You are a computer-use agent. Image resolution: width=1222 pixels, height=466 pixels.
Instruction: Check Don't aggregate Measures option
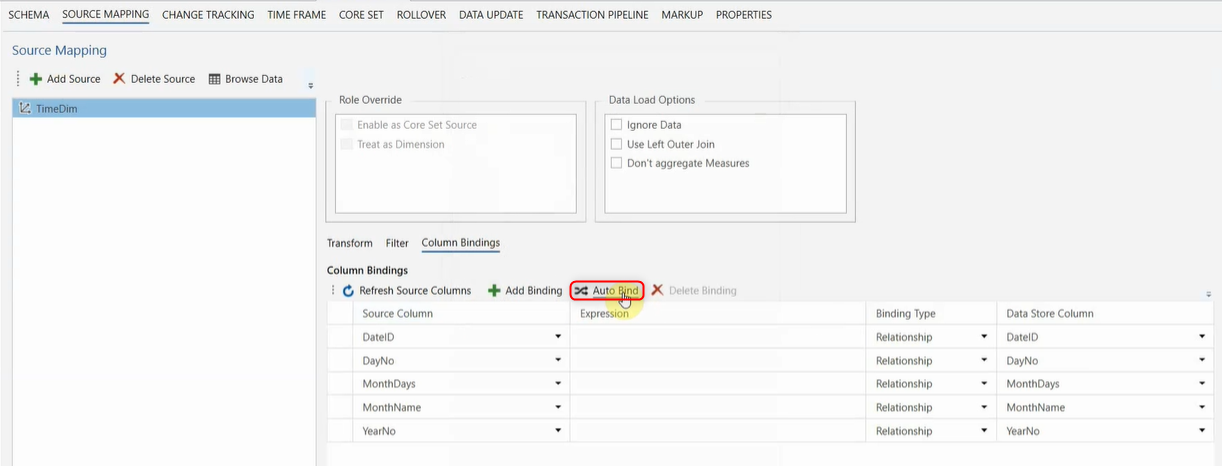(x=616, y=163)
